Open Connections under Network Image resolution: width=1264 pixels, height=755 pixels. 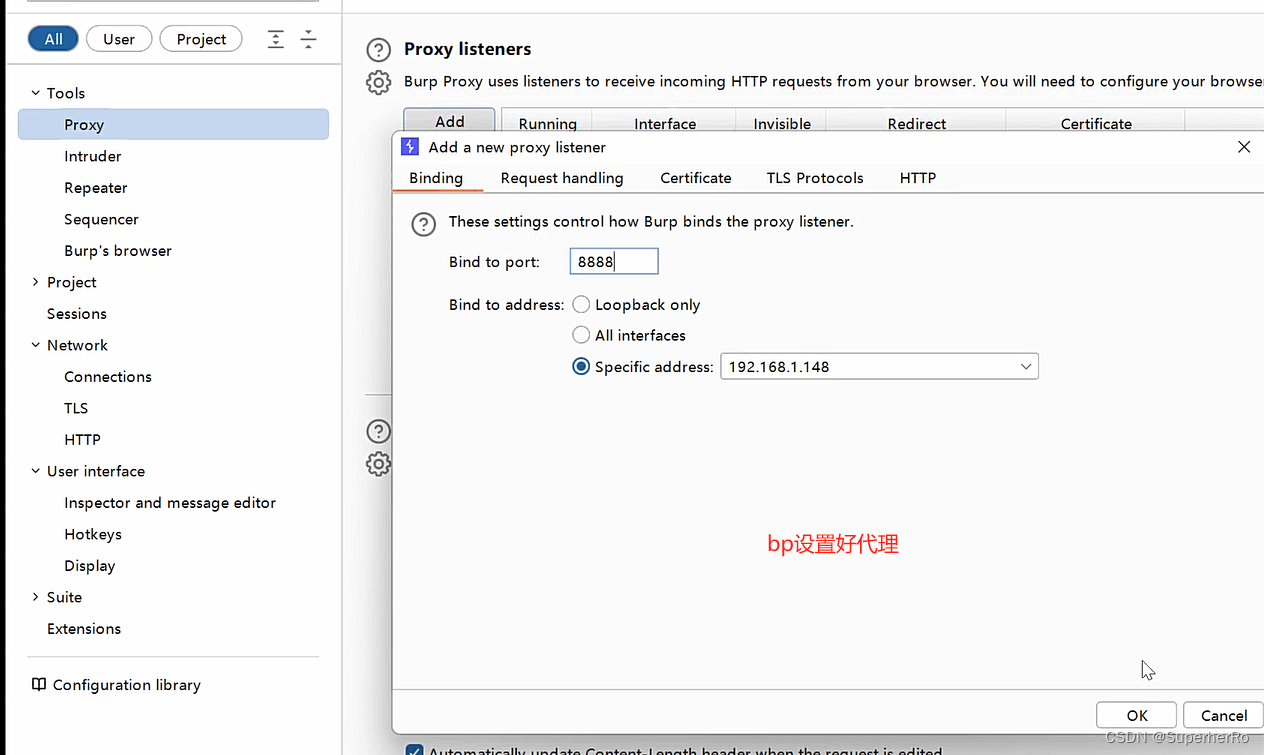[108, 377]
